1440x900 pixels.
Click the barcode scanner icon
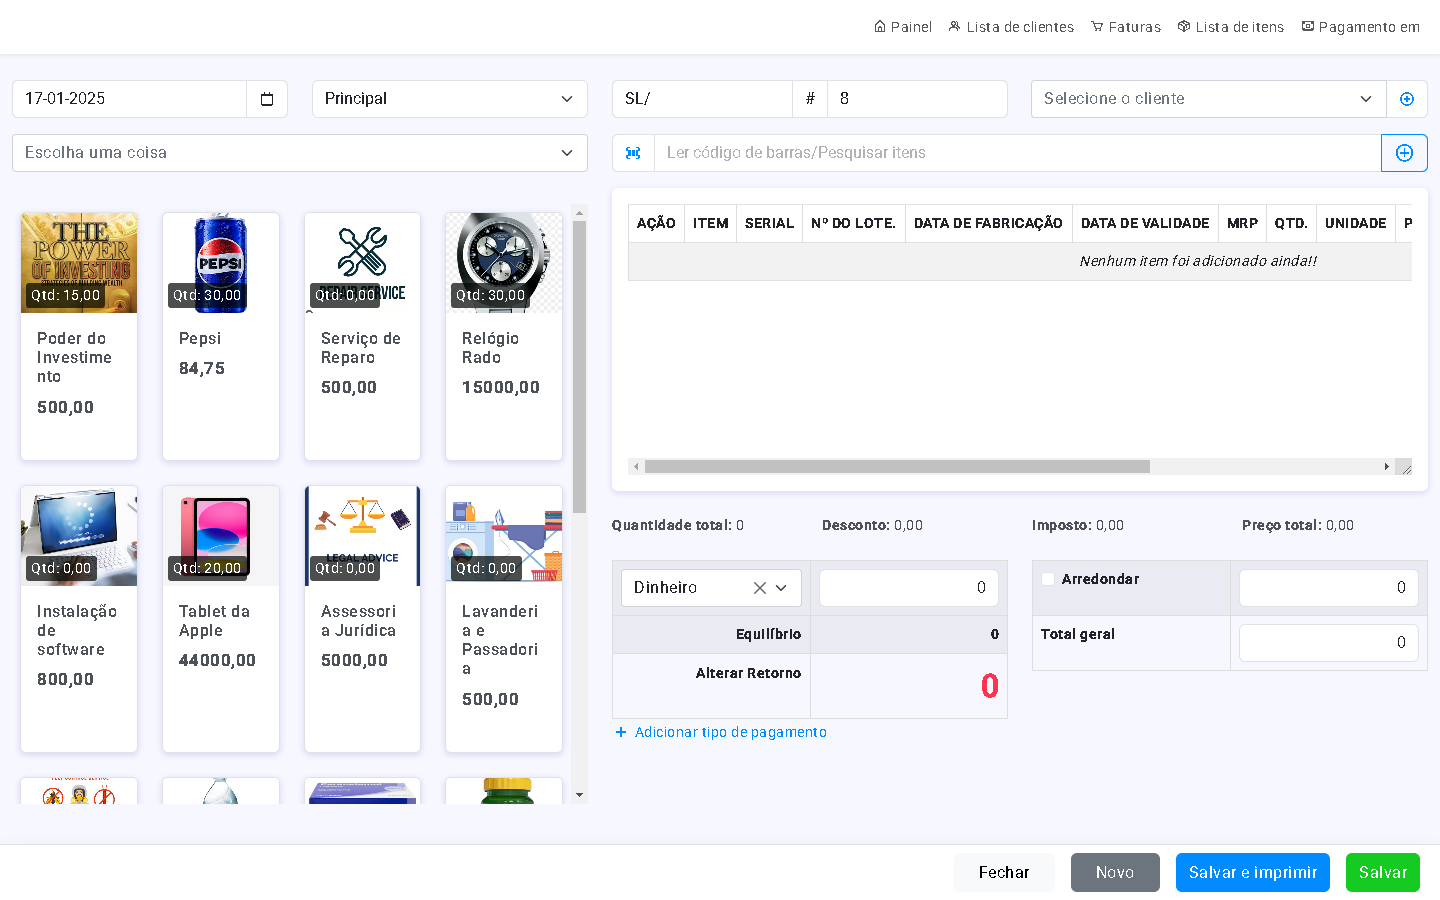point(633,153)
